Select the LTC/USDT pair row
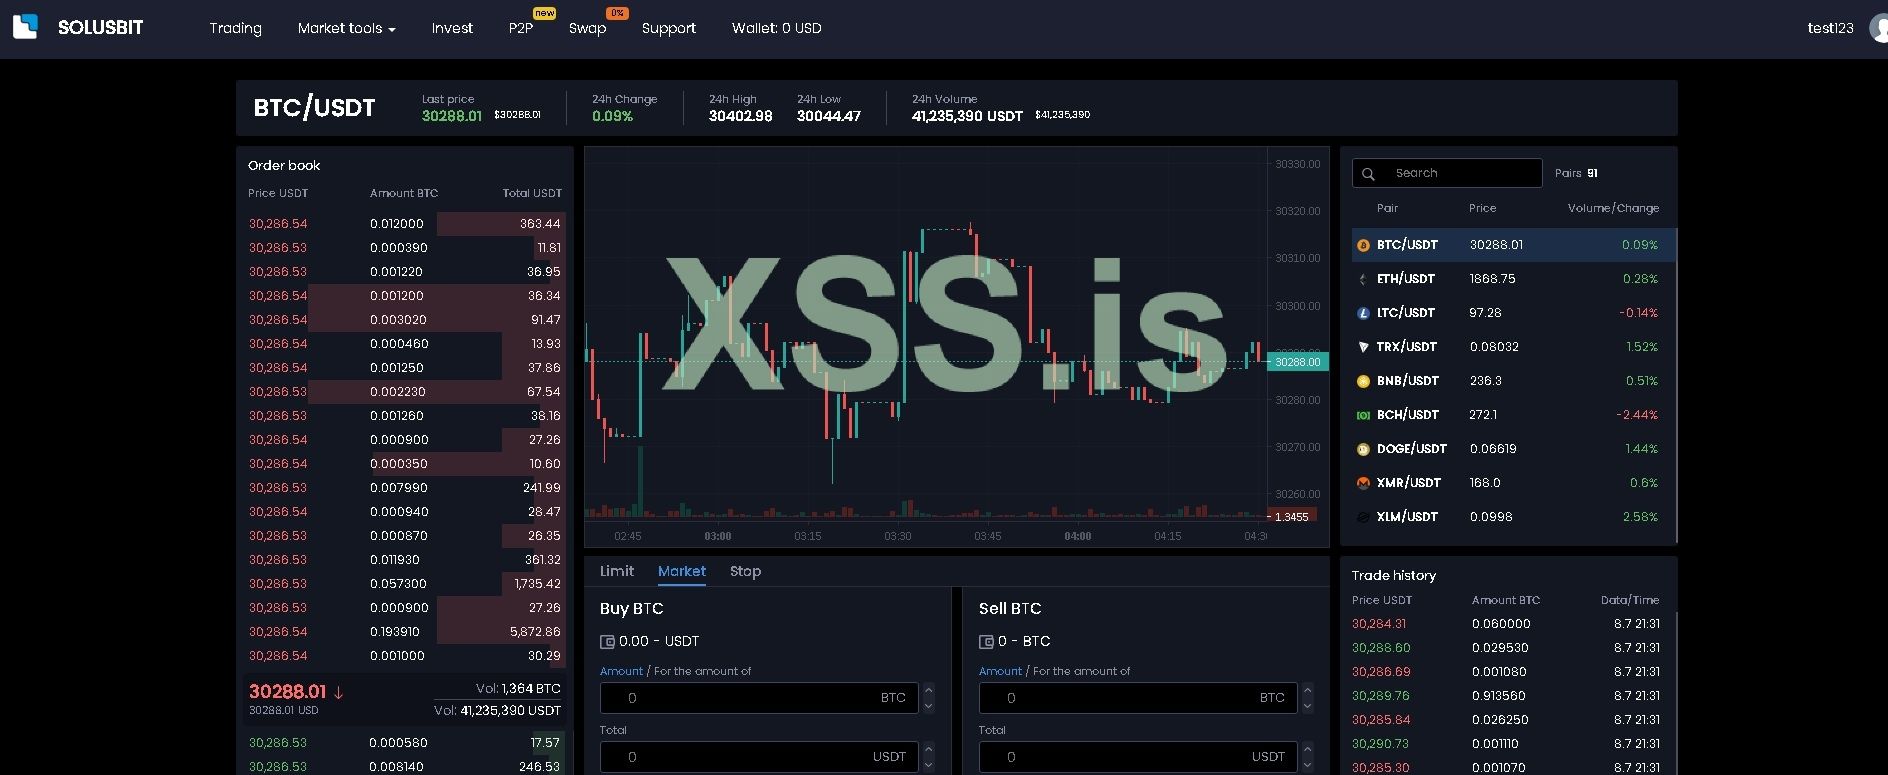Screen dimensions: 1888x775 (x=1513, y=313)
